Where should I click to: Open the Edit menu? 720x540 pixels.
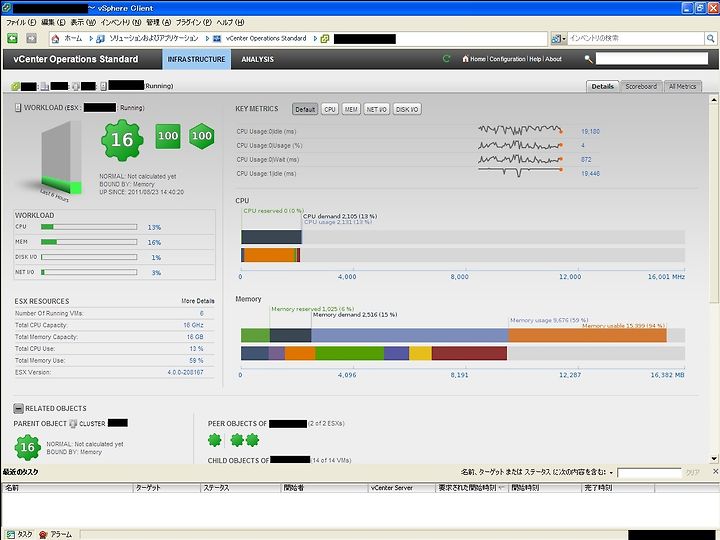pos(53,22)
